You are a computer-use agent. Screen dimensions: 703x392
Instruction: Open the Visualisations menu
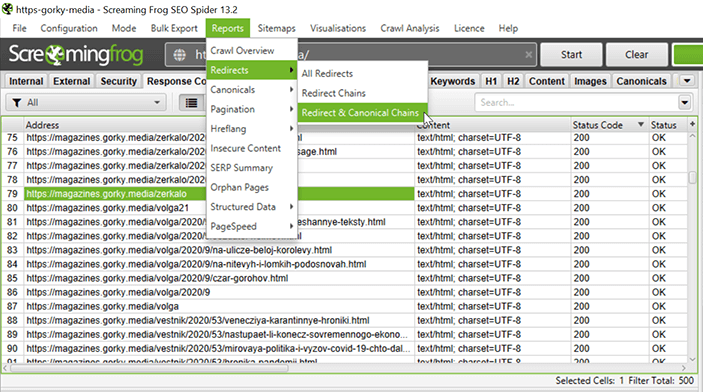click(x=338, y=28)
